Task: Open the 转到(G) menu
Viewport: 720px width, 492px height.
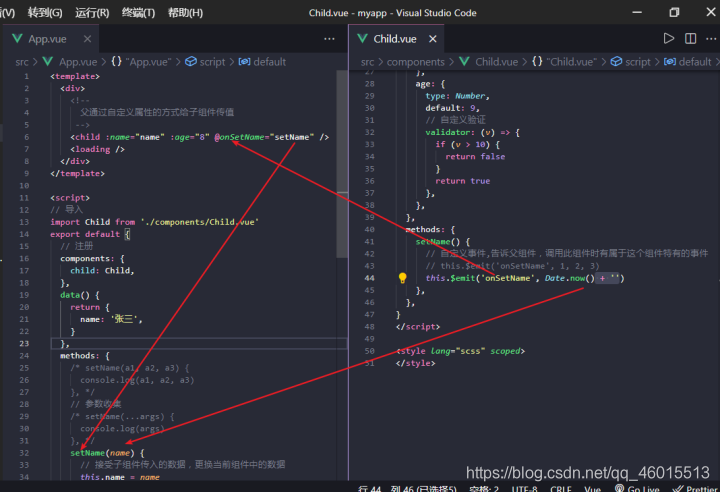Action: click(x=45, y=13)
